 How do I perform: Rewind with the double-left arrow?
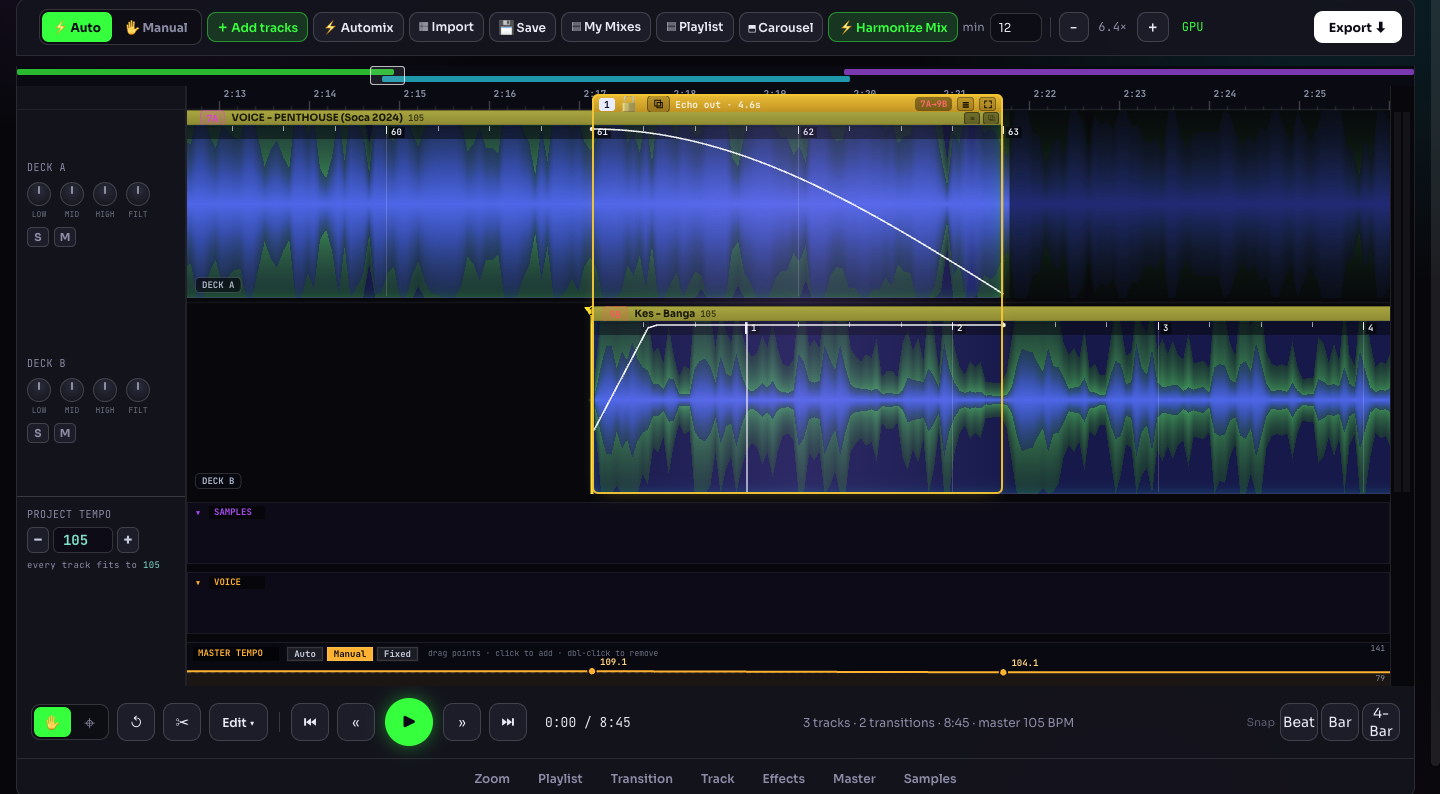(x=356, y=722)
